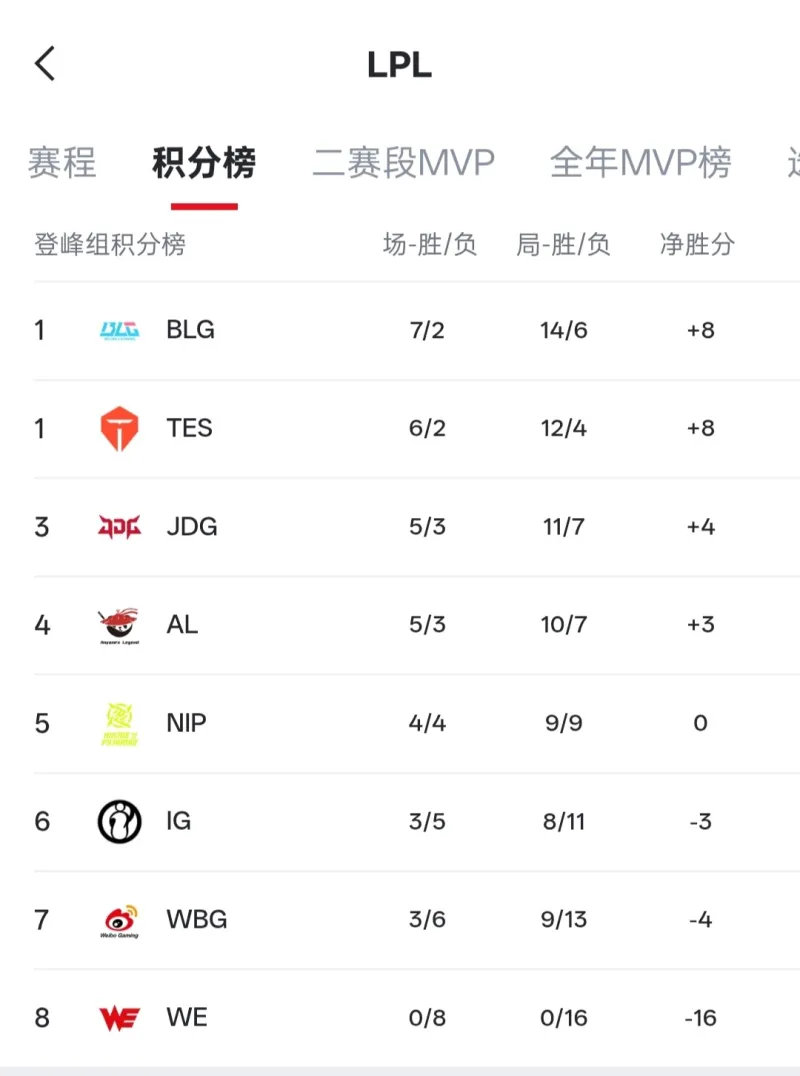Click the LPL page title
800x1076 pixels.
click(399, 65)
